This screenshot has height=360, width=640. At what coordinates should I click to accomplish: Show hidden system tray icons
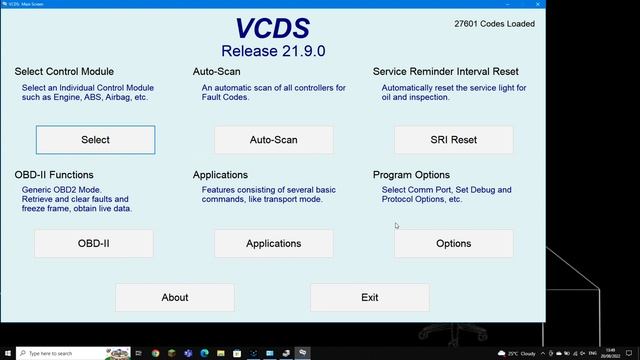tap(543, 353)
